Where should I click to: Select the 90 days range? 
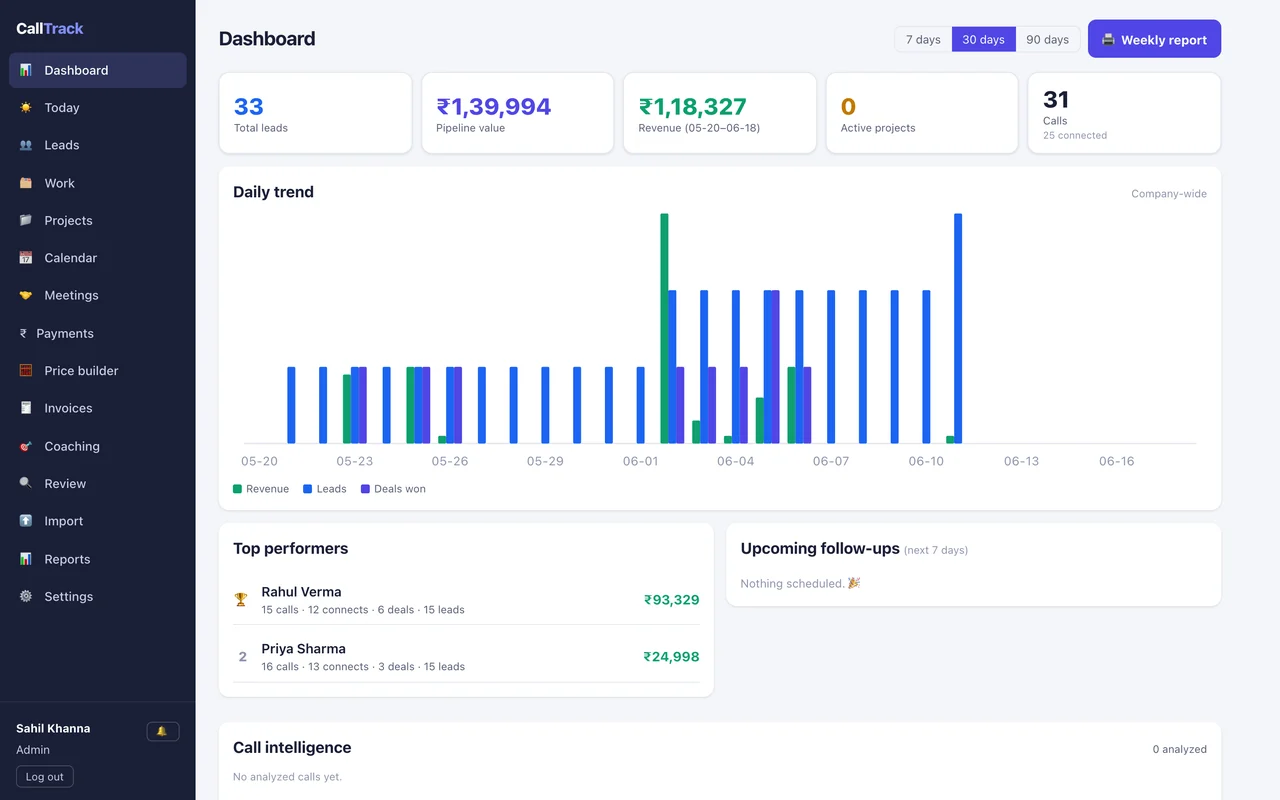tap(1047, 39)
